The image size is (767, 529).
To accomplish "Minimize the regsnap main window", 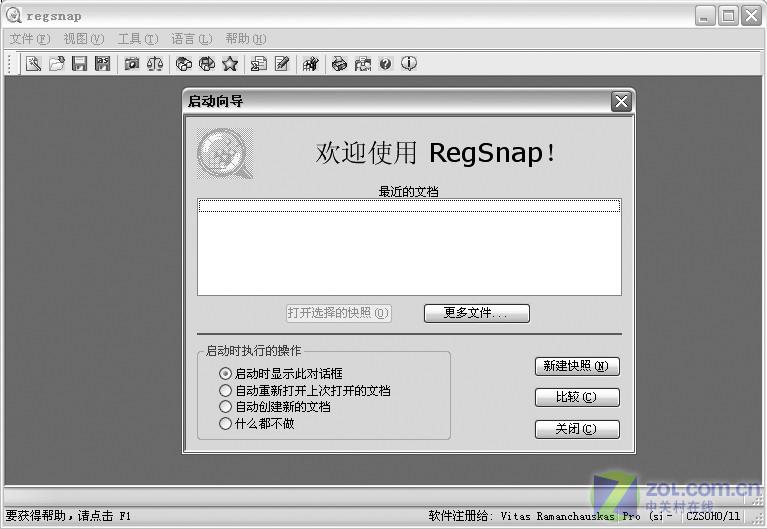I will point(705,16).
